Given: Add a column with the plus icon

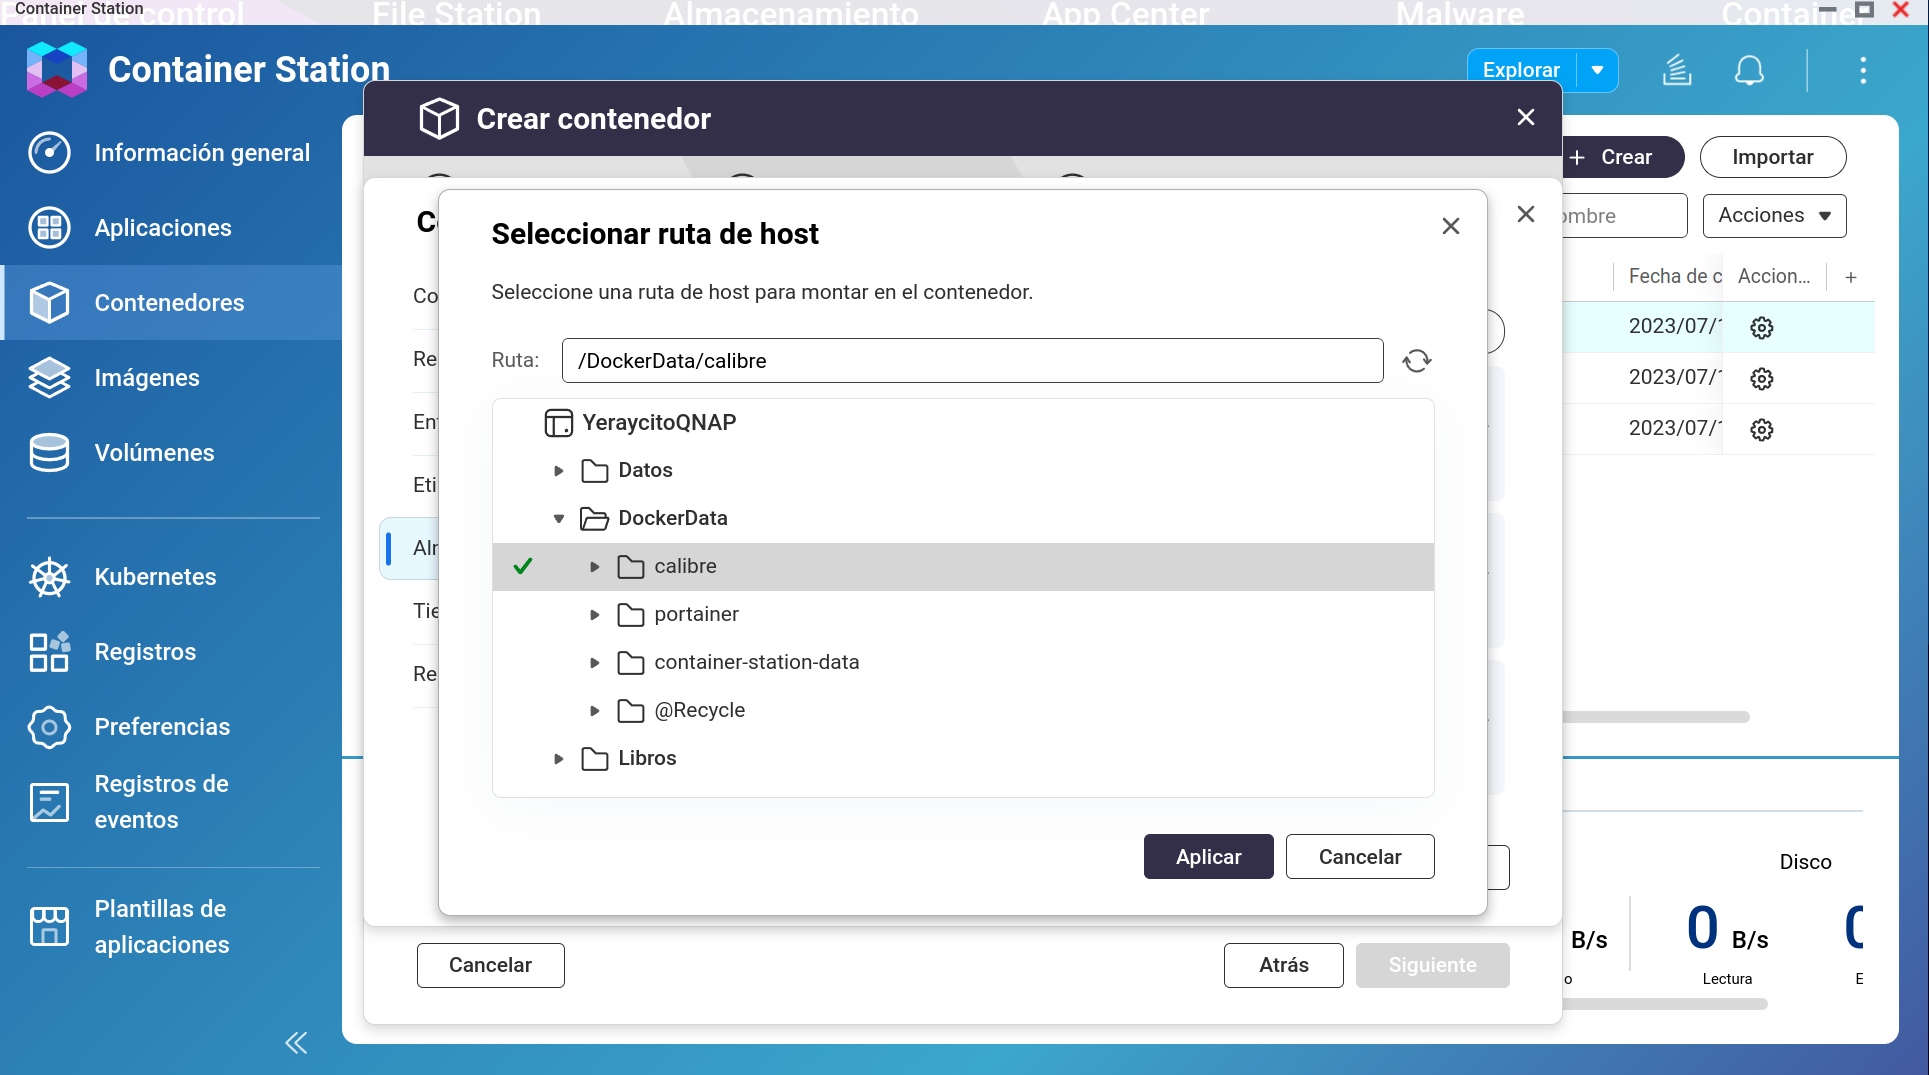Looking at the screenshot, I should (1851, 277).
